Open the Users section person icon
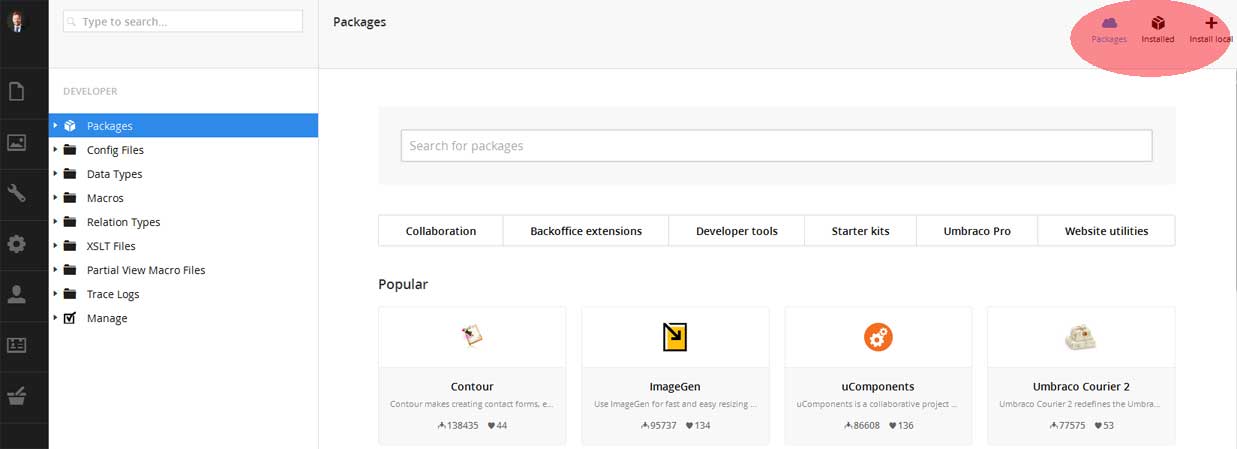Viewport: 1237px width, 449px height. point(16,294)
